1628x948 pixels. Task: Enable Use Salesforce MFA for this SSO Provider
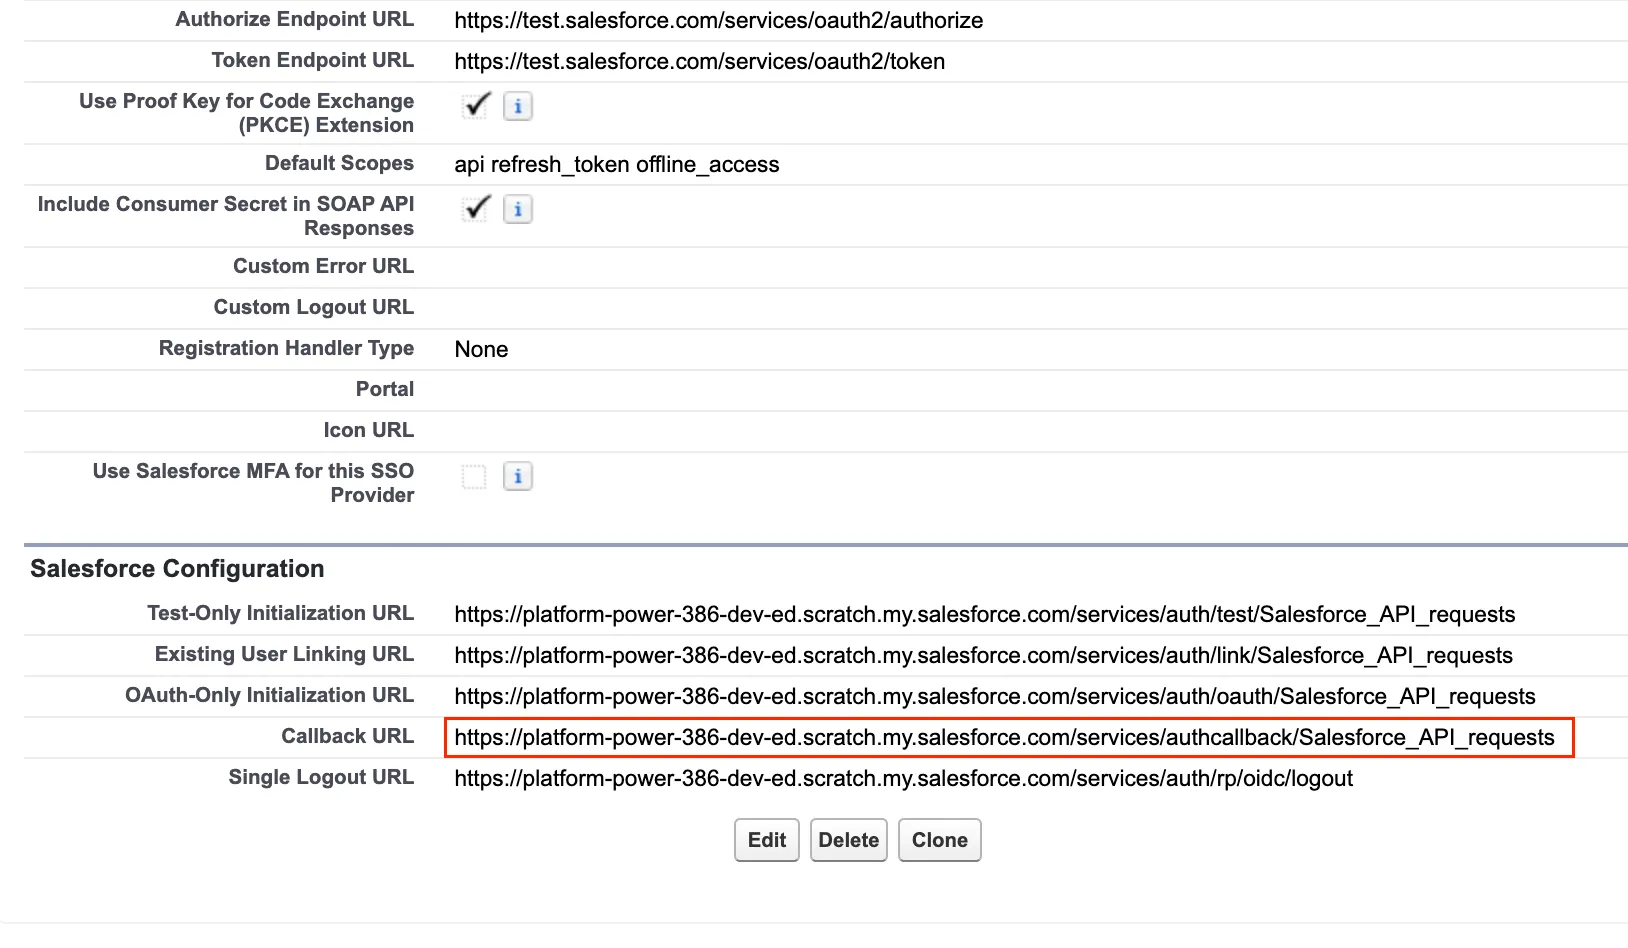pyautogui.click(x=474, y=477)
